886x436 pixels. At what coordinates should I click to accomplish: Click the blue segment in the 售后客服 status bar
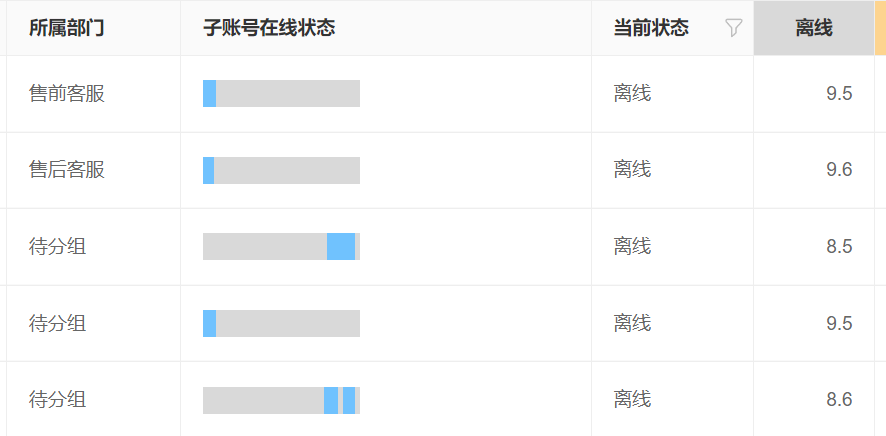[209, 170]
